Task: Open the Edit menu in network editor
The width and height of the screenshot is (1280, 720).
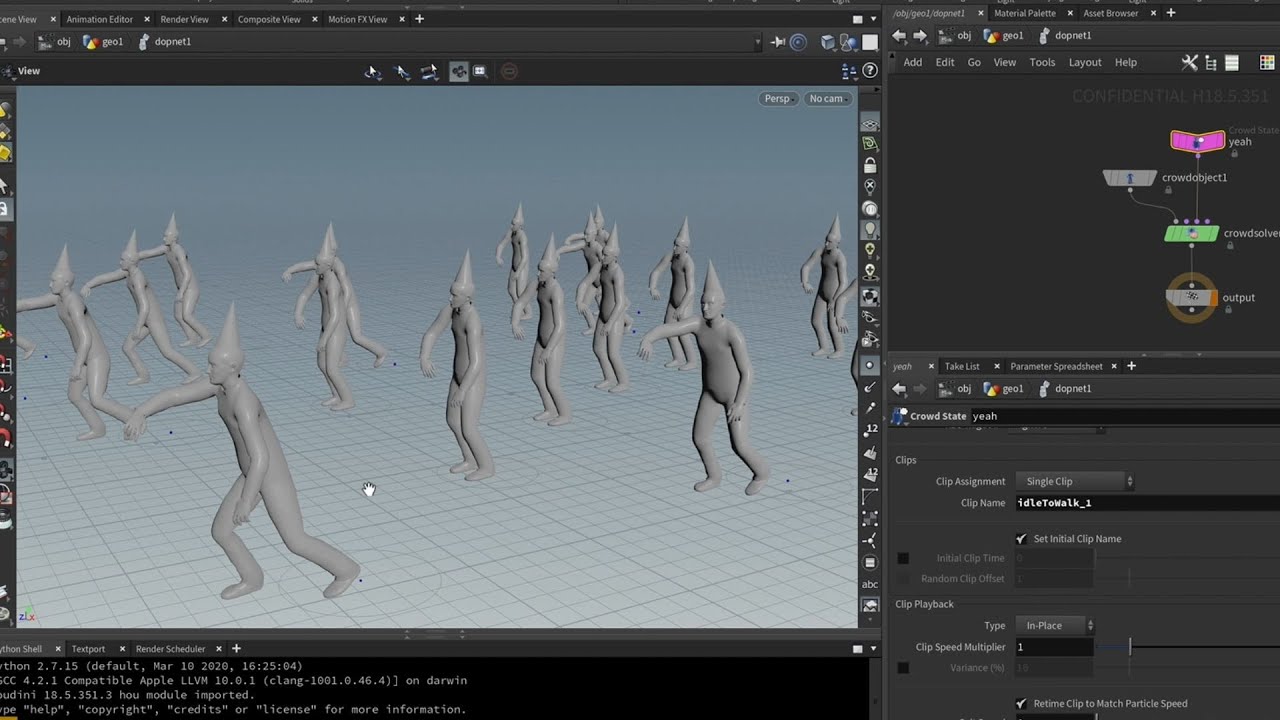Action: coord(945,62)
